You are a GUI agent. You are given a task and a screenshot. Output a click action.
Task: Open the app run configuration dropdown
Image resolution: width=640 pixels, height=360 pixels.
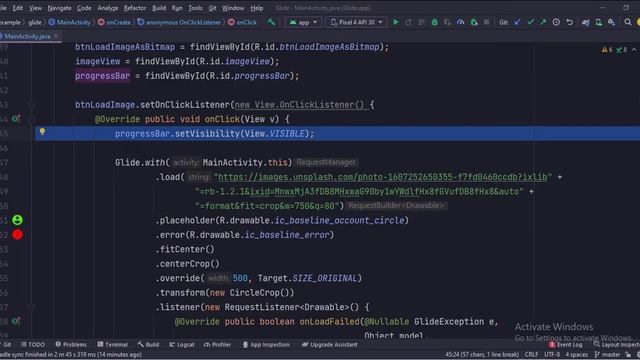(x=303, y=22)
